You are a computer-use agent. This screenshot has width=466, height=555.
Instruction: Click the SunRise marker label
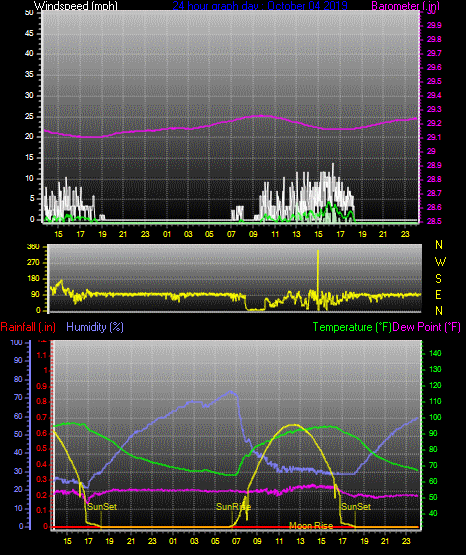[x=234, y=507]
